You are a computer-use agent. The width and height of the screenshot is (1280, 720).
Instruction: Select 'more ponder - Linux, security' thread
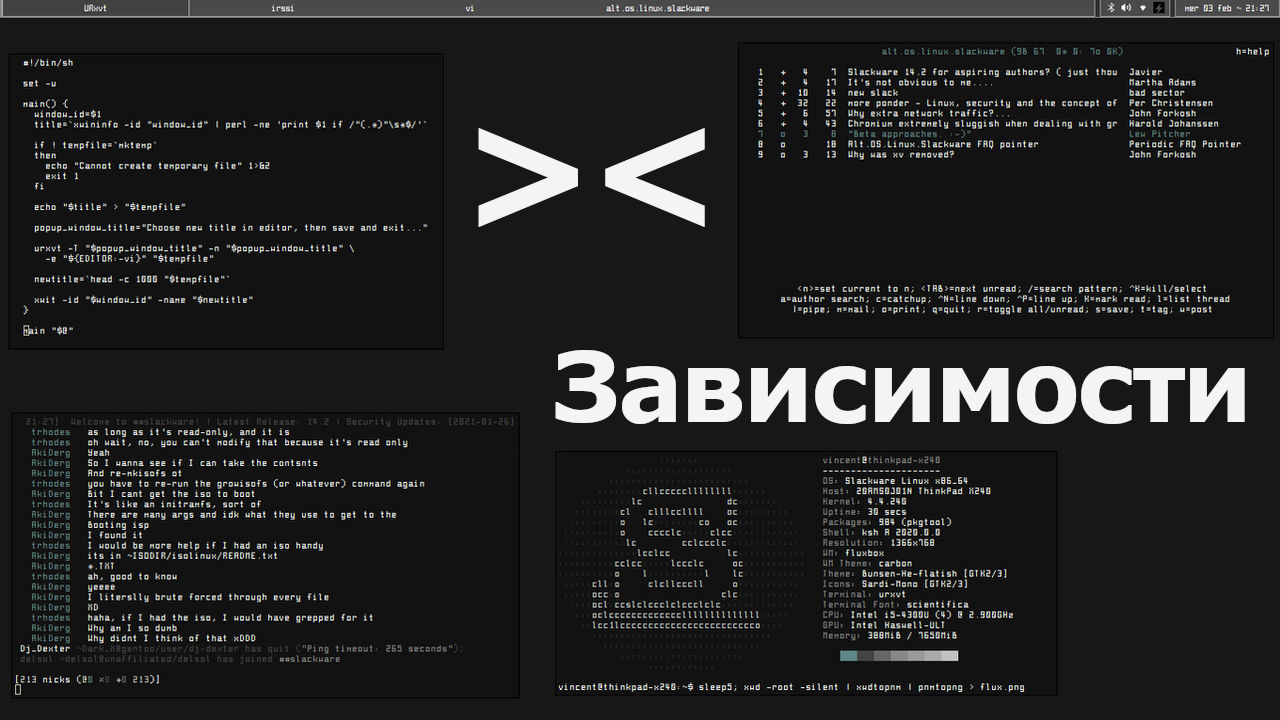[982, 103]
